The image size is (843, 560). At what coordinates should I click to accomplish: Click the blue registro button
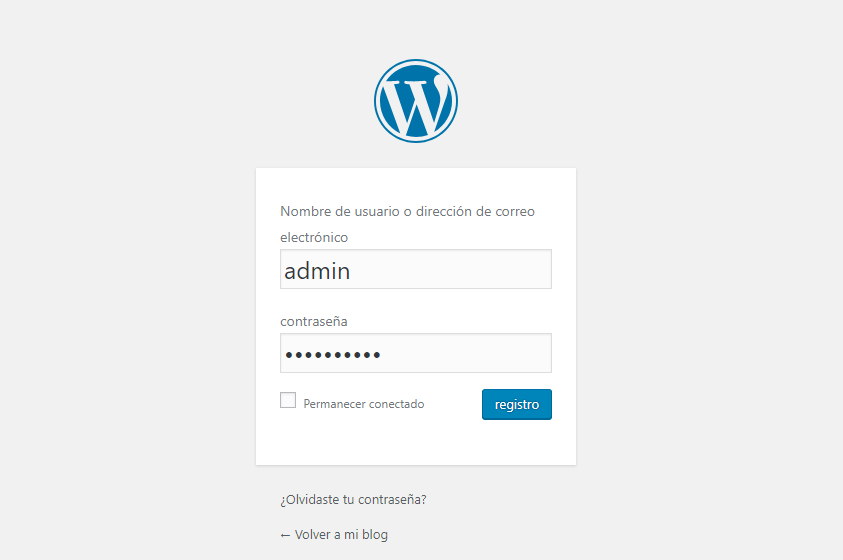[x=517, y=404]
